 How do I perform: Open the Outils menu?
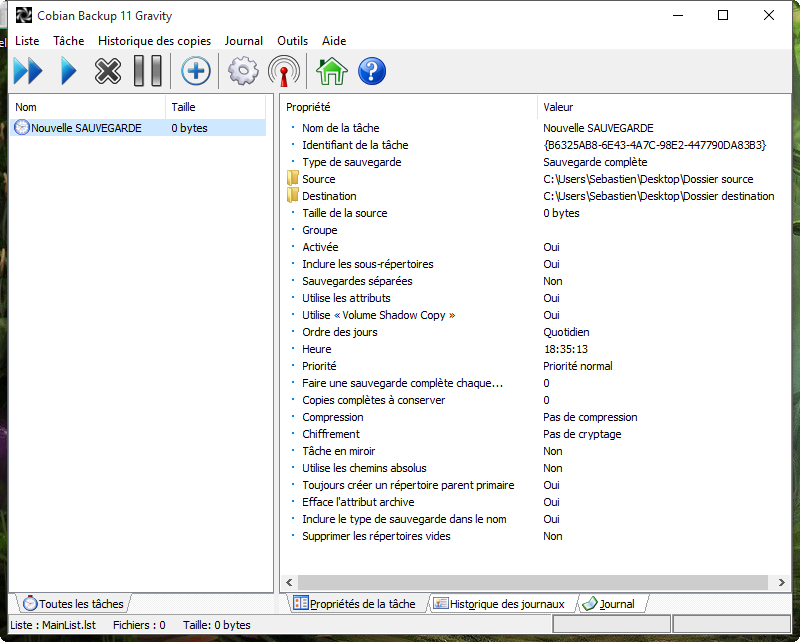[x=292, y=41]
